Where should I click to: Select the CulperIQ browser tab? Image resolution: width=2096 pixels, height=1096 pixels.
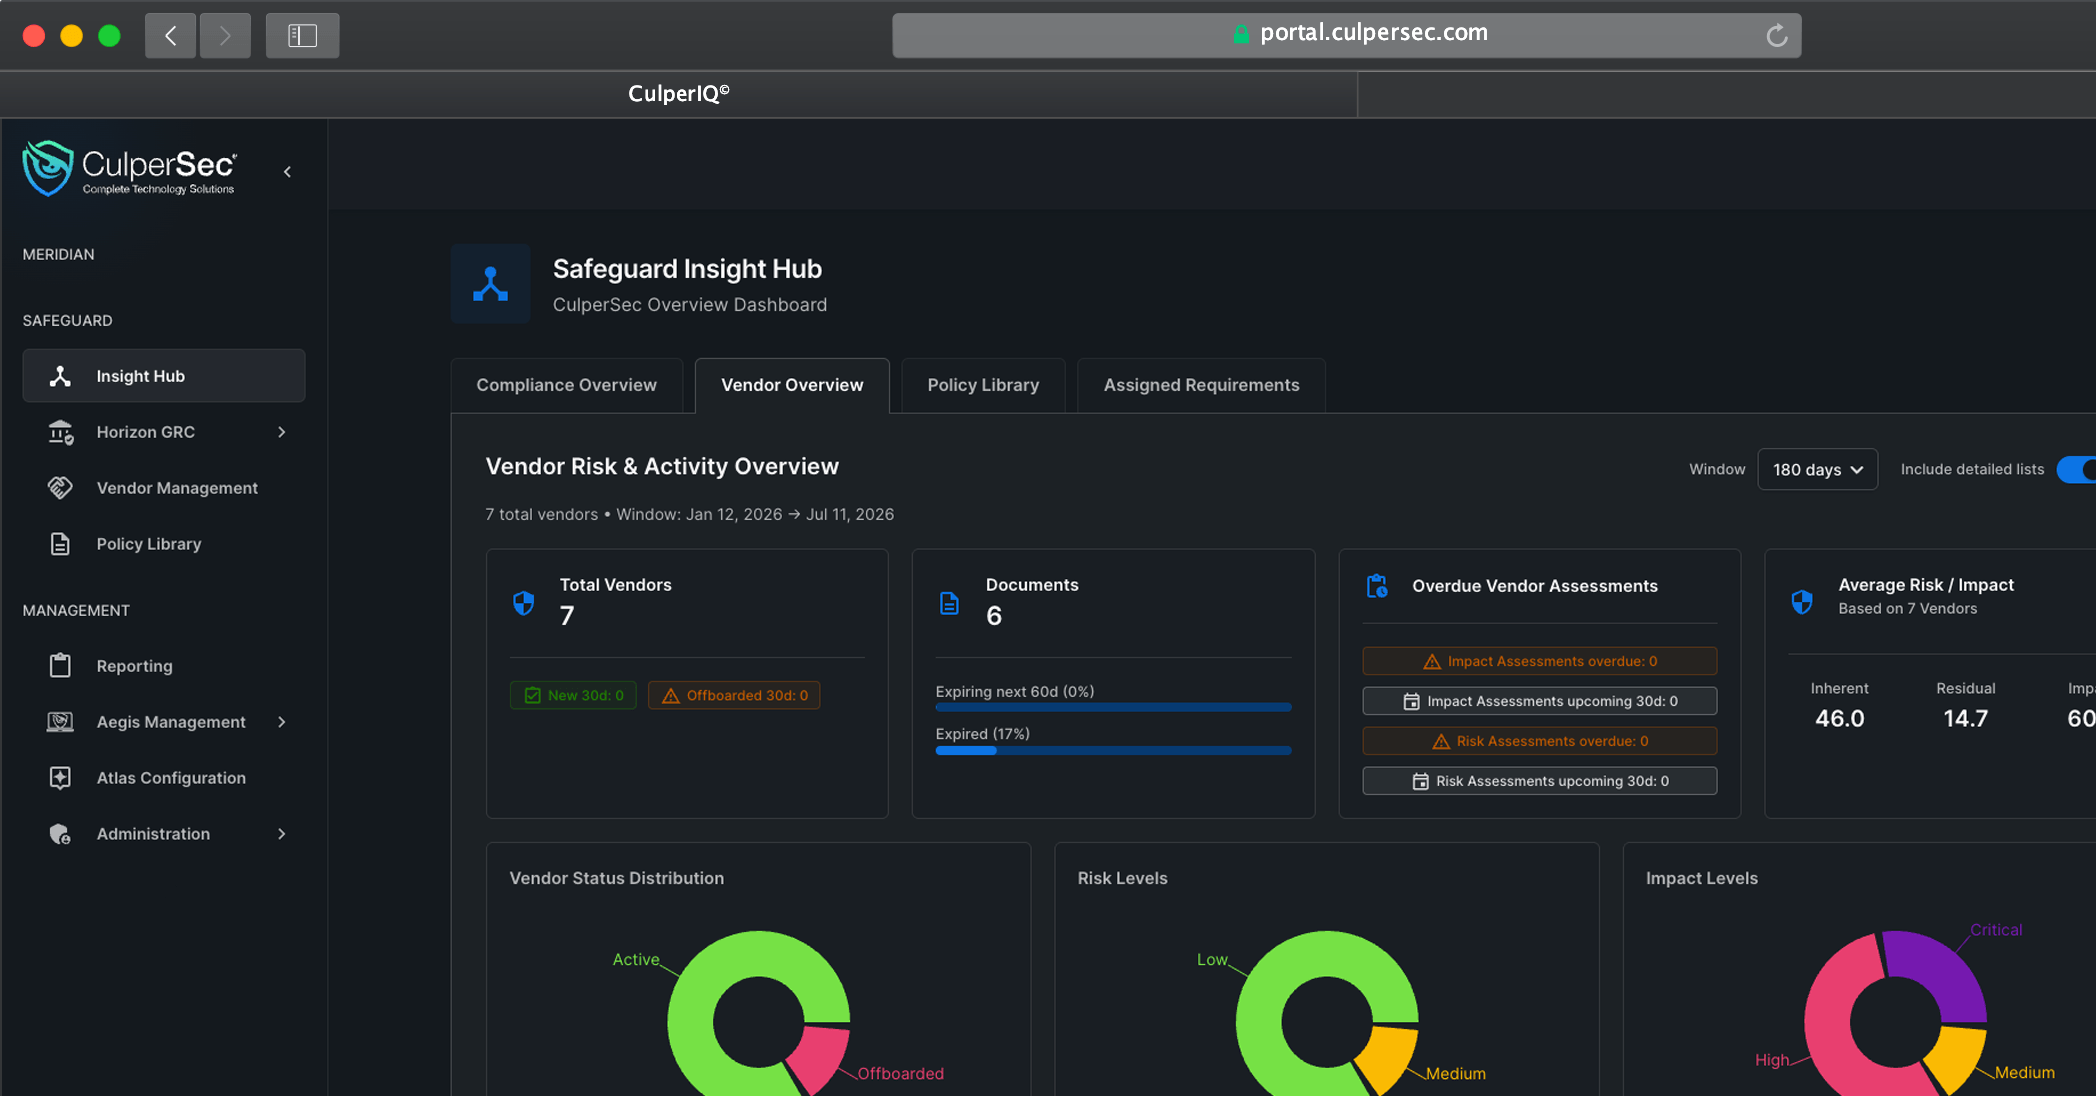click(x=679, y=94)
